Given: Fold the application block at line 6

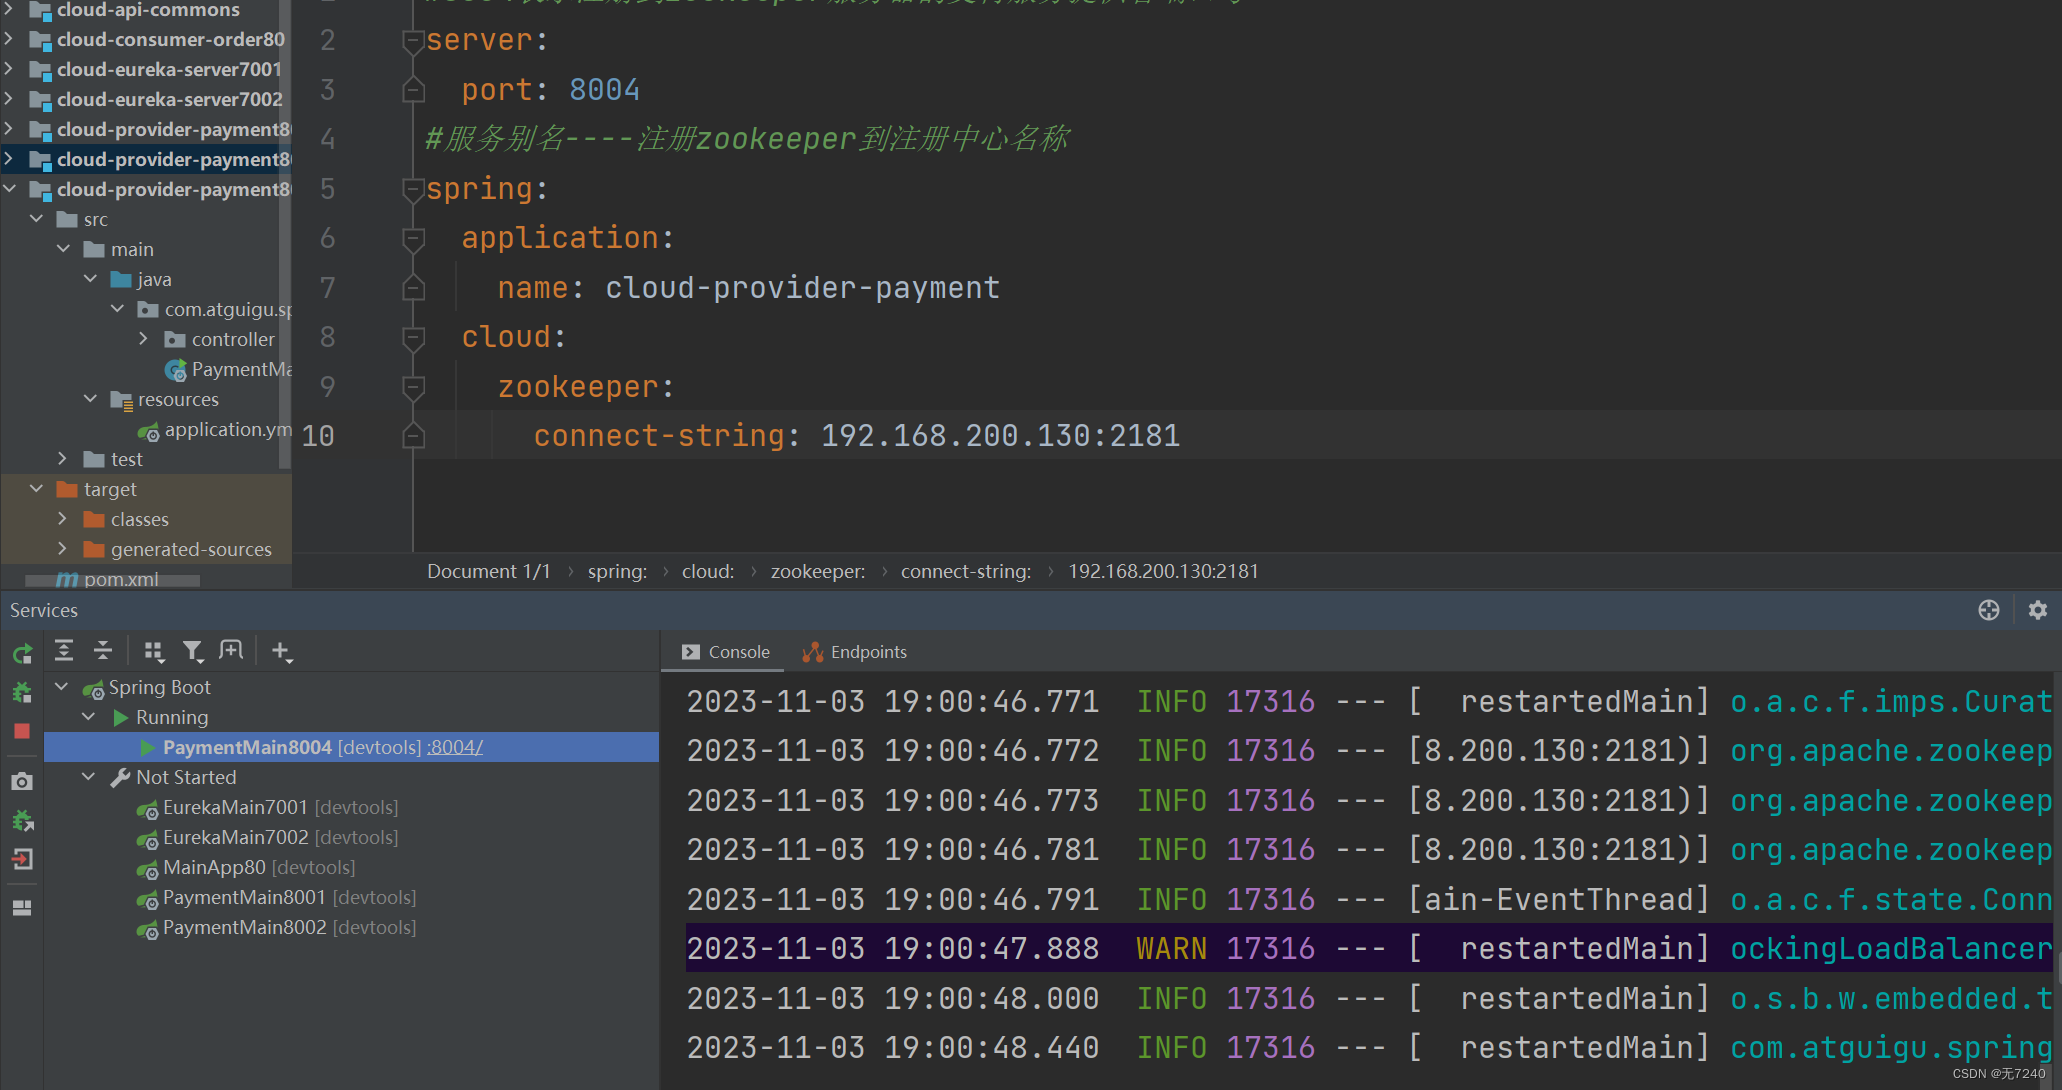Looking at the screenshot, I should [x=413, y=238].
